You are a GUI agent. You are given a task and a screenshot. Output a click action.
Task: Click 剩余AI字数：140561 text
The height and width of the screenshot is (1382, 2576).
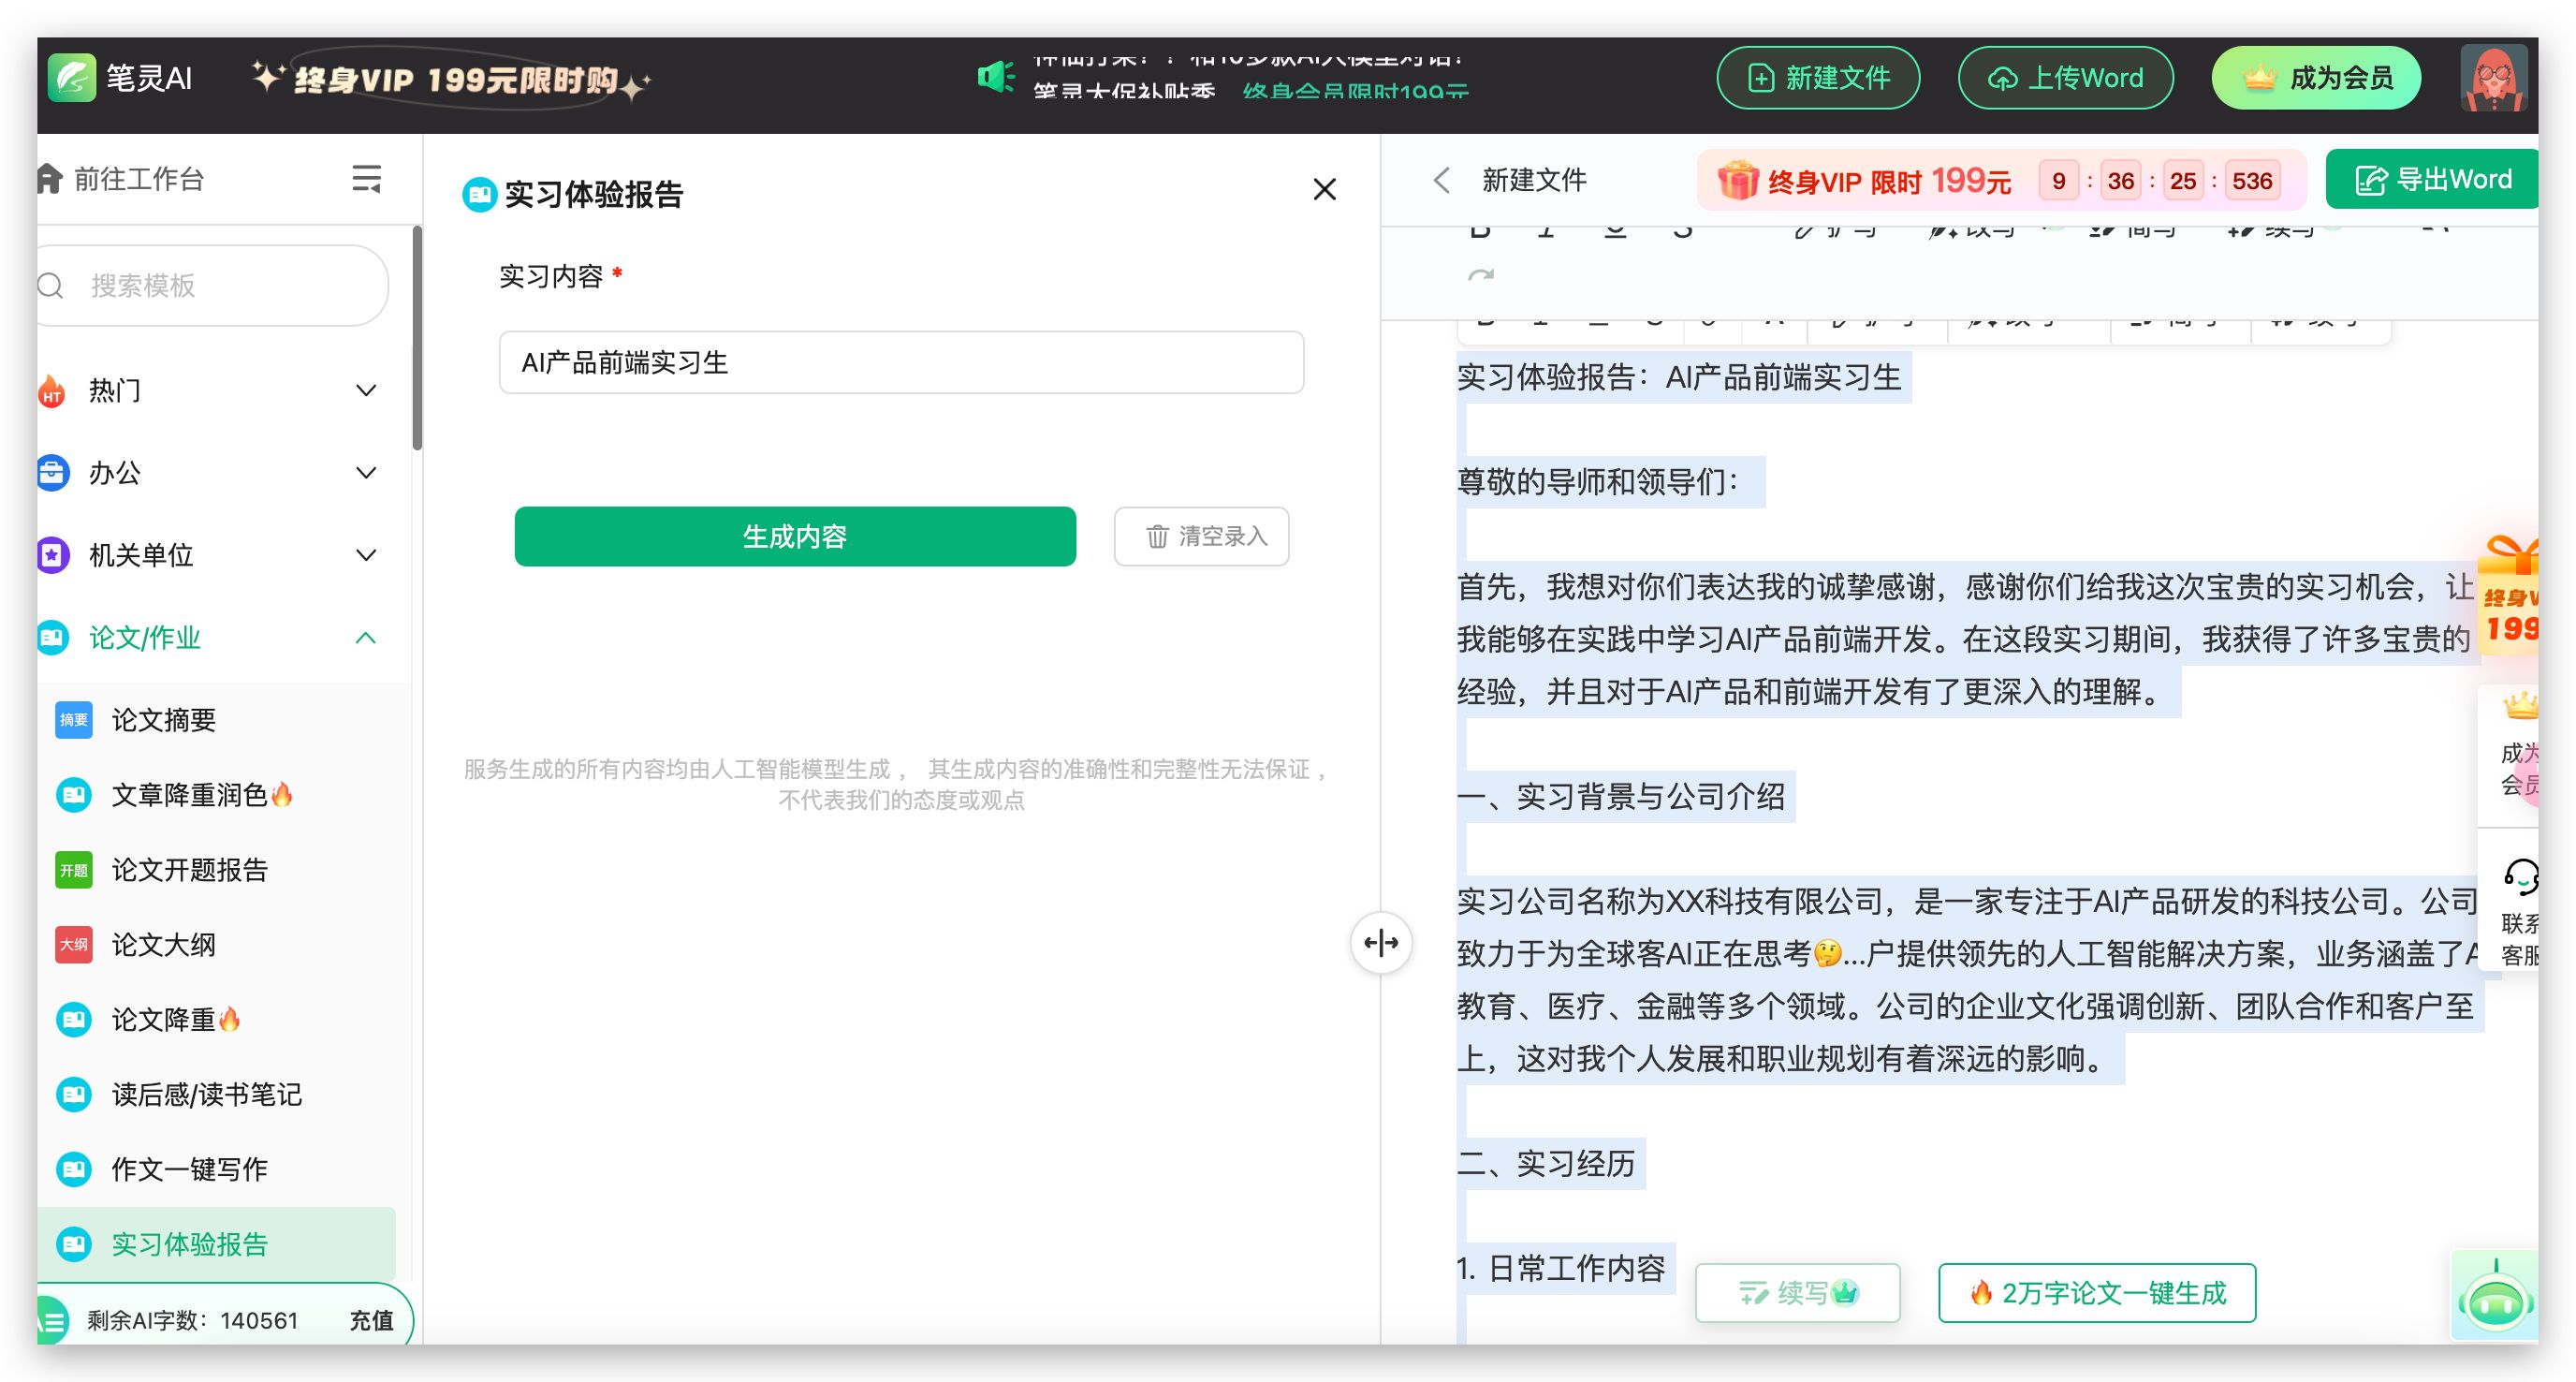193,1320
